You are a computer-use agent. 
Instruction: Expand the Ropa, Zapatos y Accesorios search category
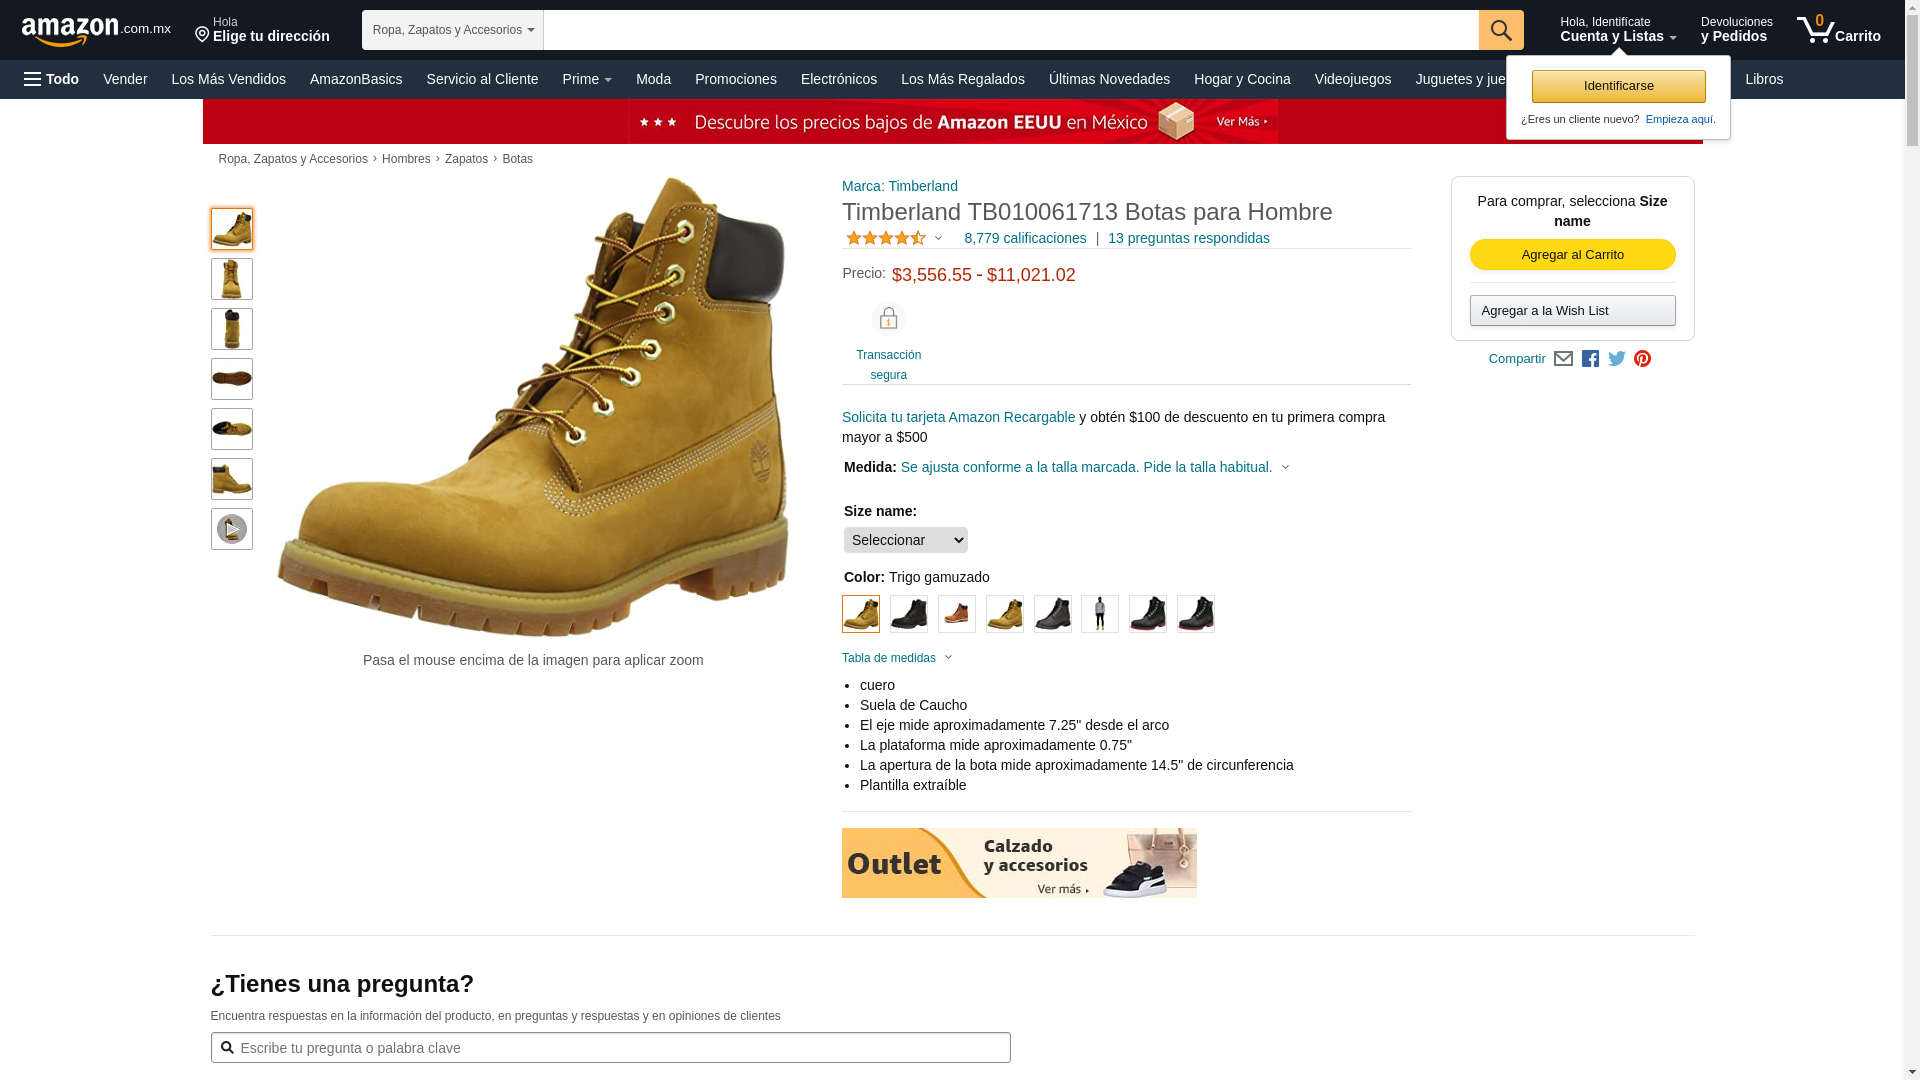click(x=453, y=30)
